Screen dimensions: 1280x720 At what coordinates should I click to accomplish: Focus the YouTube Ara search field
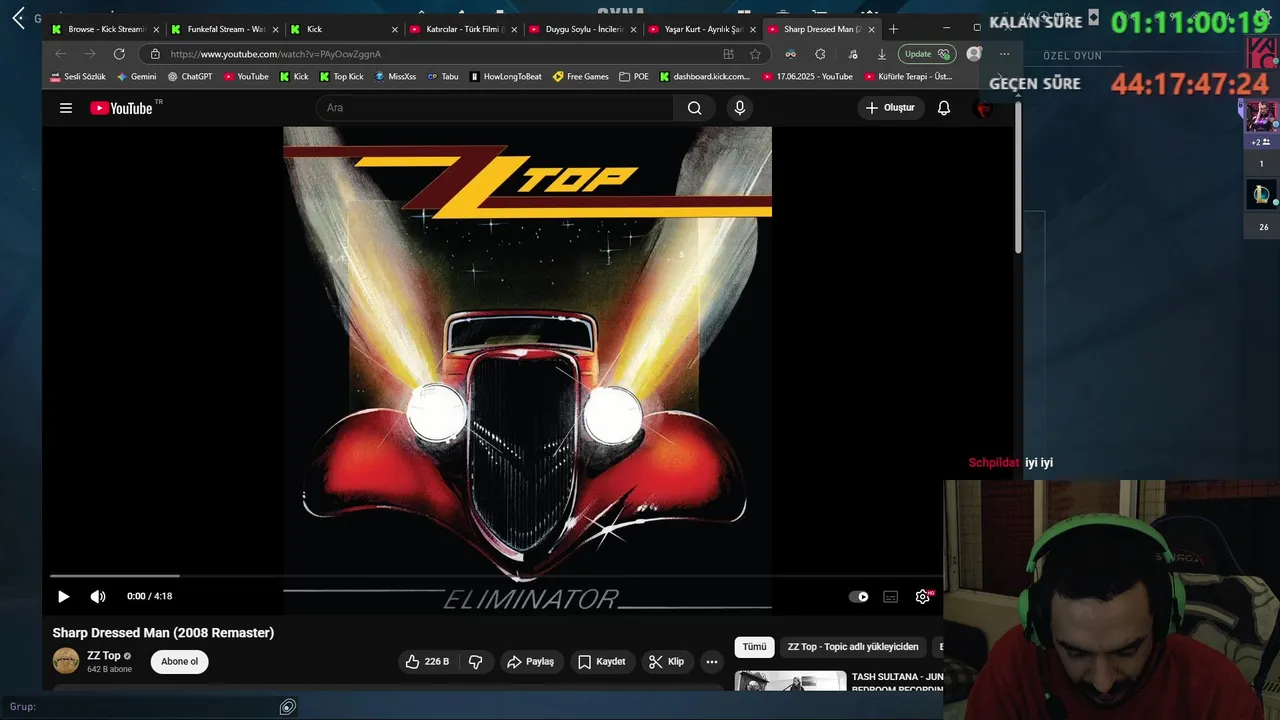click(495, 108)
